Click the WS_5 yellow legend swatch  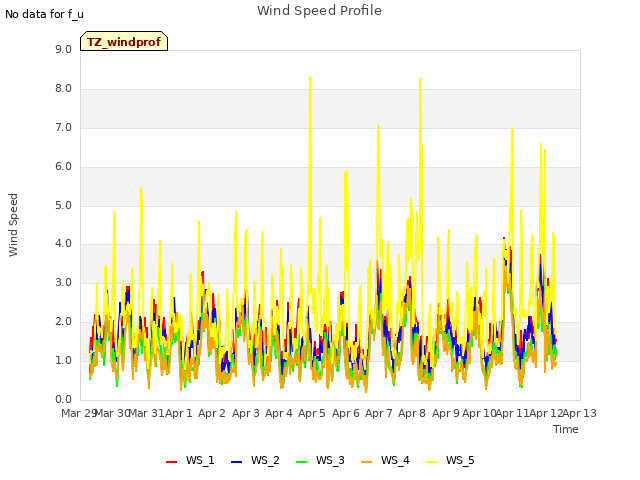point(431,461)
